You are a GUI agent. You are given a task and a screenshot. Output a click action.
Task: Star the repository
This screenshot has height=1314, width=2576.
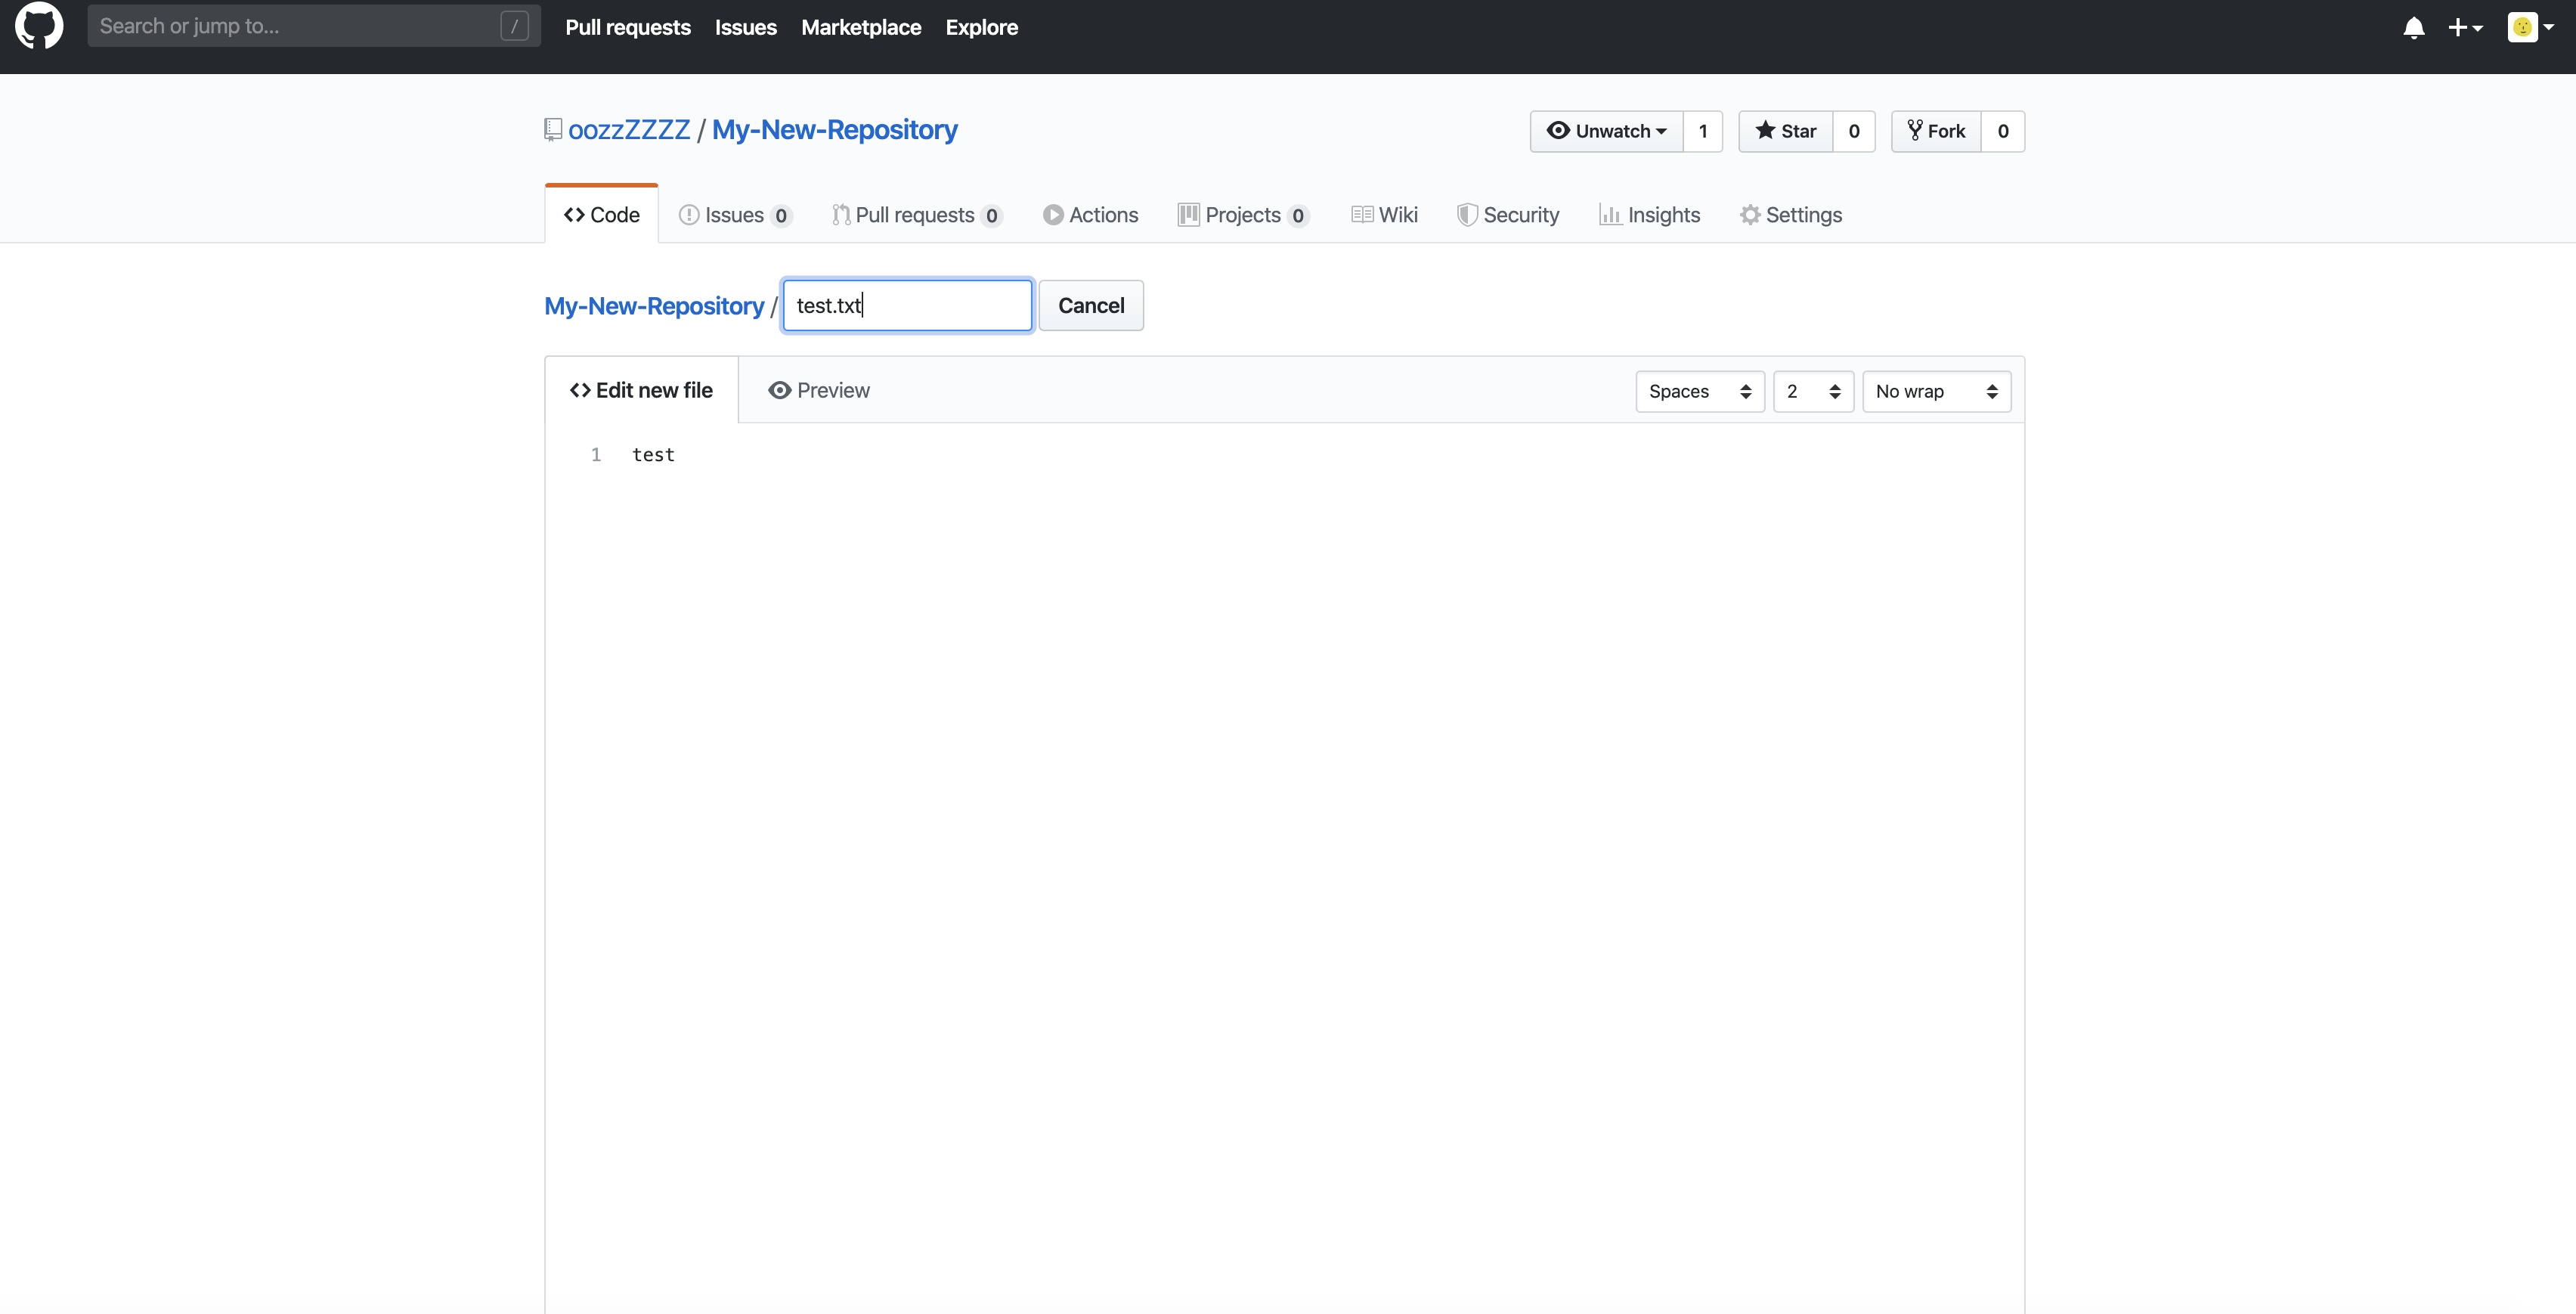[x=1786, y=131]
